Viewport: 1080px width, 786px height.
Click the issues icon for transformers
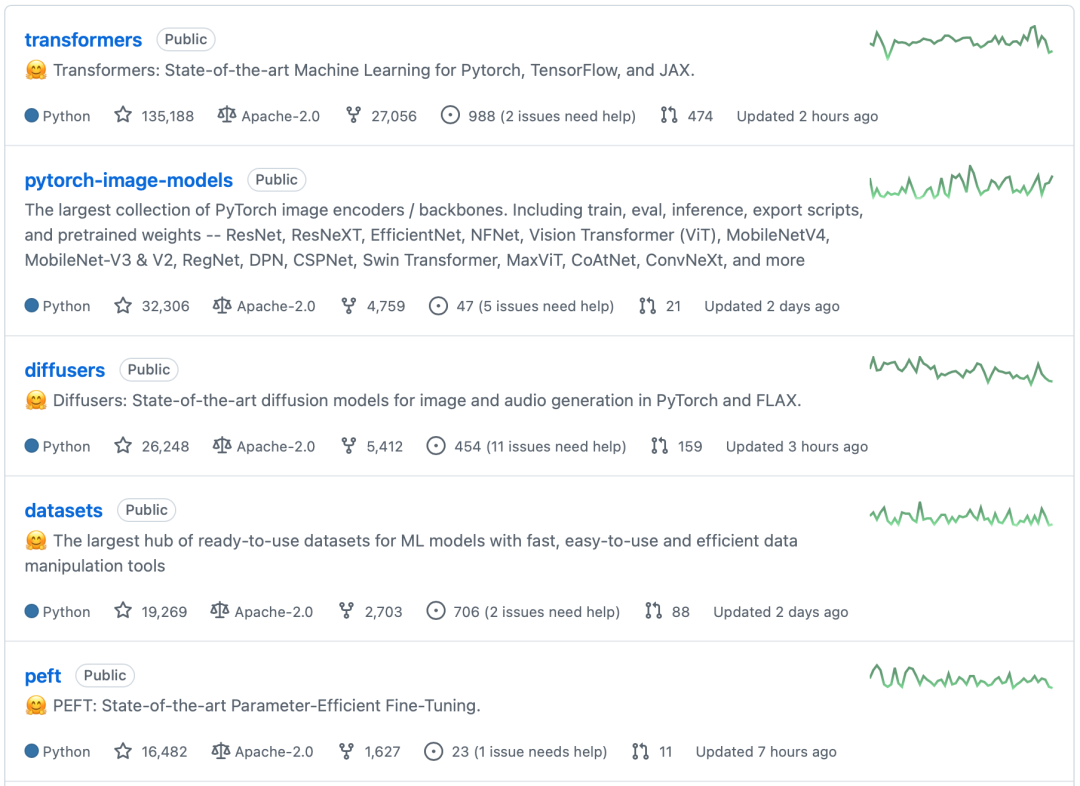tap(450, 115)
